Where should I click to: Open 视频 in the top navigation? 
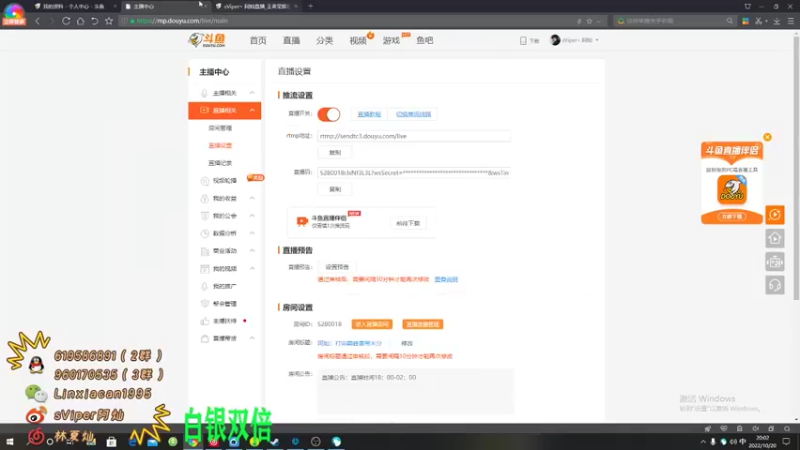pyautogui.click(x=358, y=40)
